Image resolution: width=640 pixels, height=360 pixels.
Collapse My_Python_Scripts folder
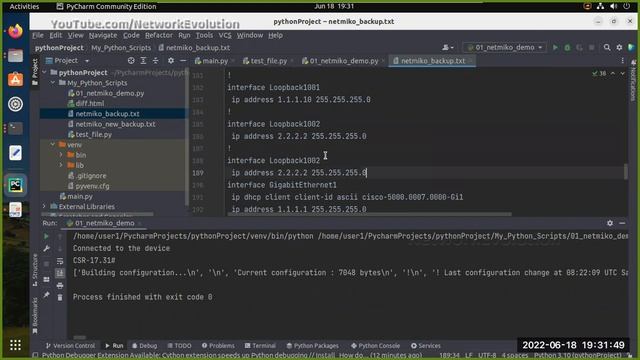pos(53,83)
